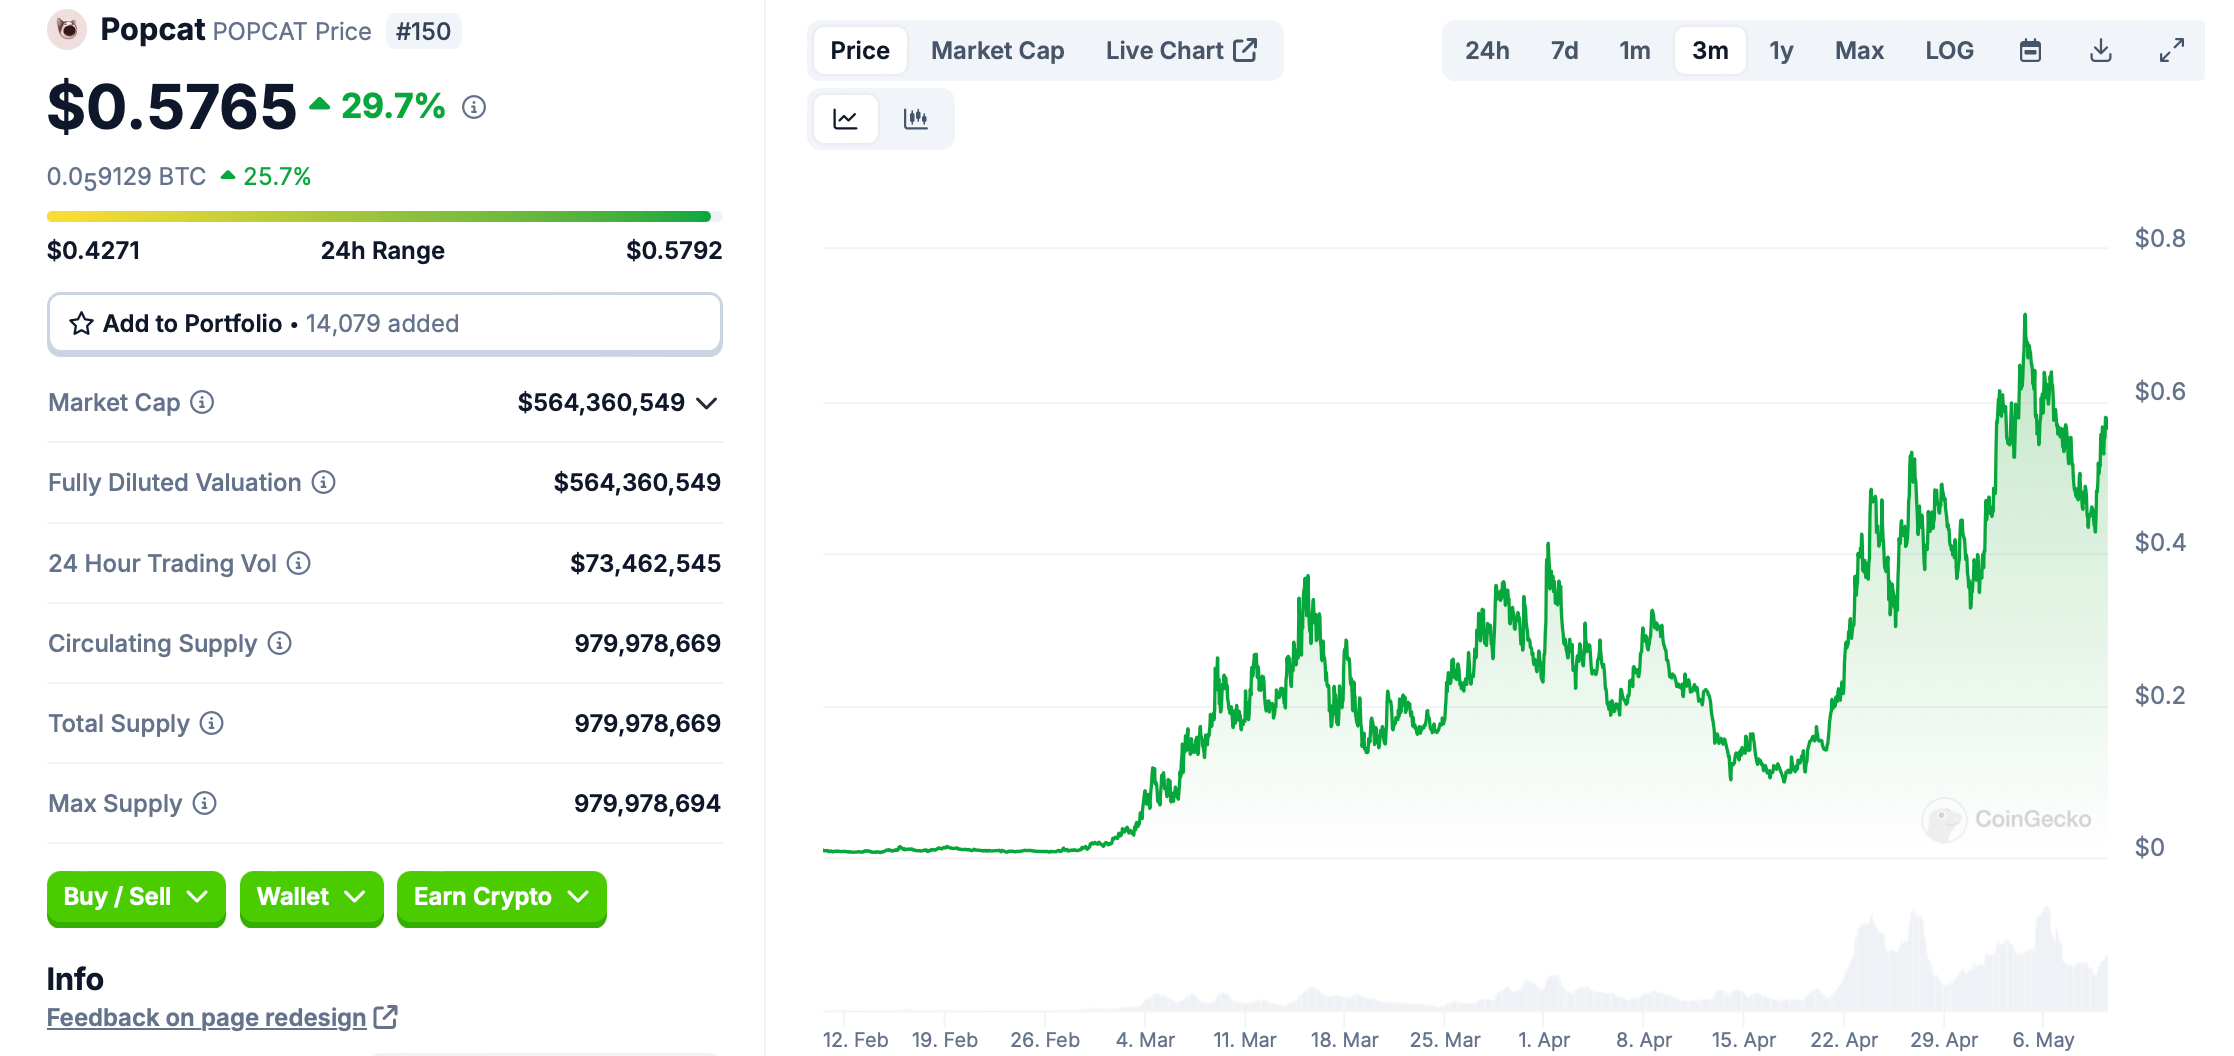Open price change info icon beside 29.7%
The height and width of the screenshot is (1056, 2234).
[474, 107]
